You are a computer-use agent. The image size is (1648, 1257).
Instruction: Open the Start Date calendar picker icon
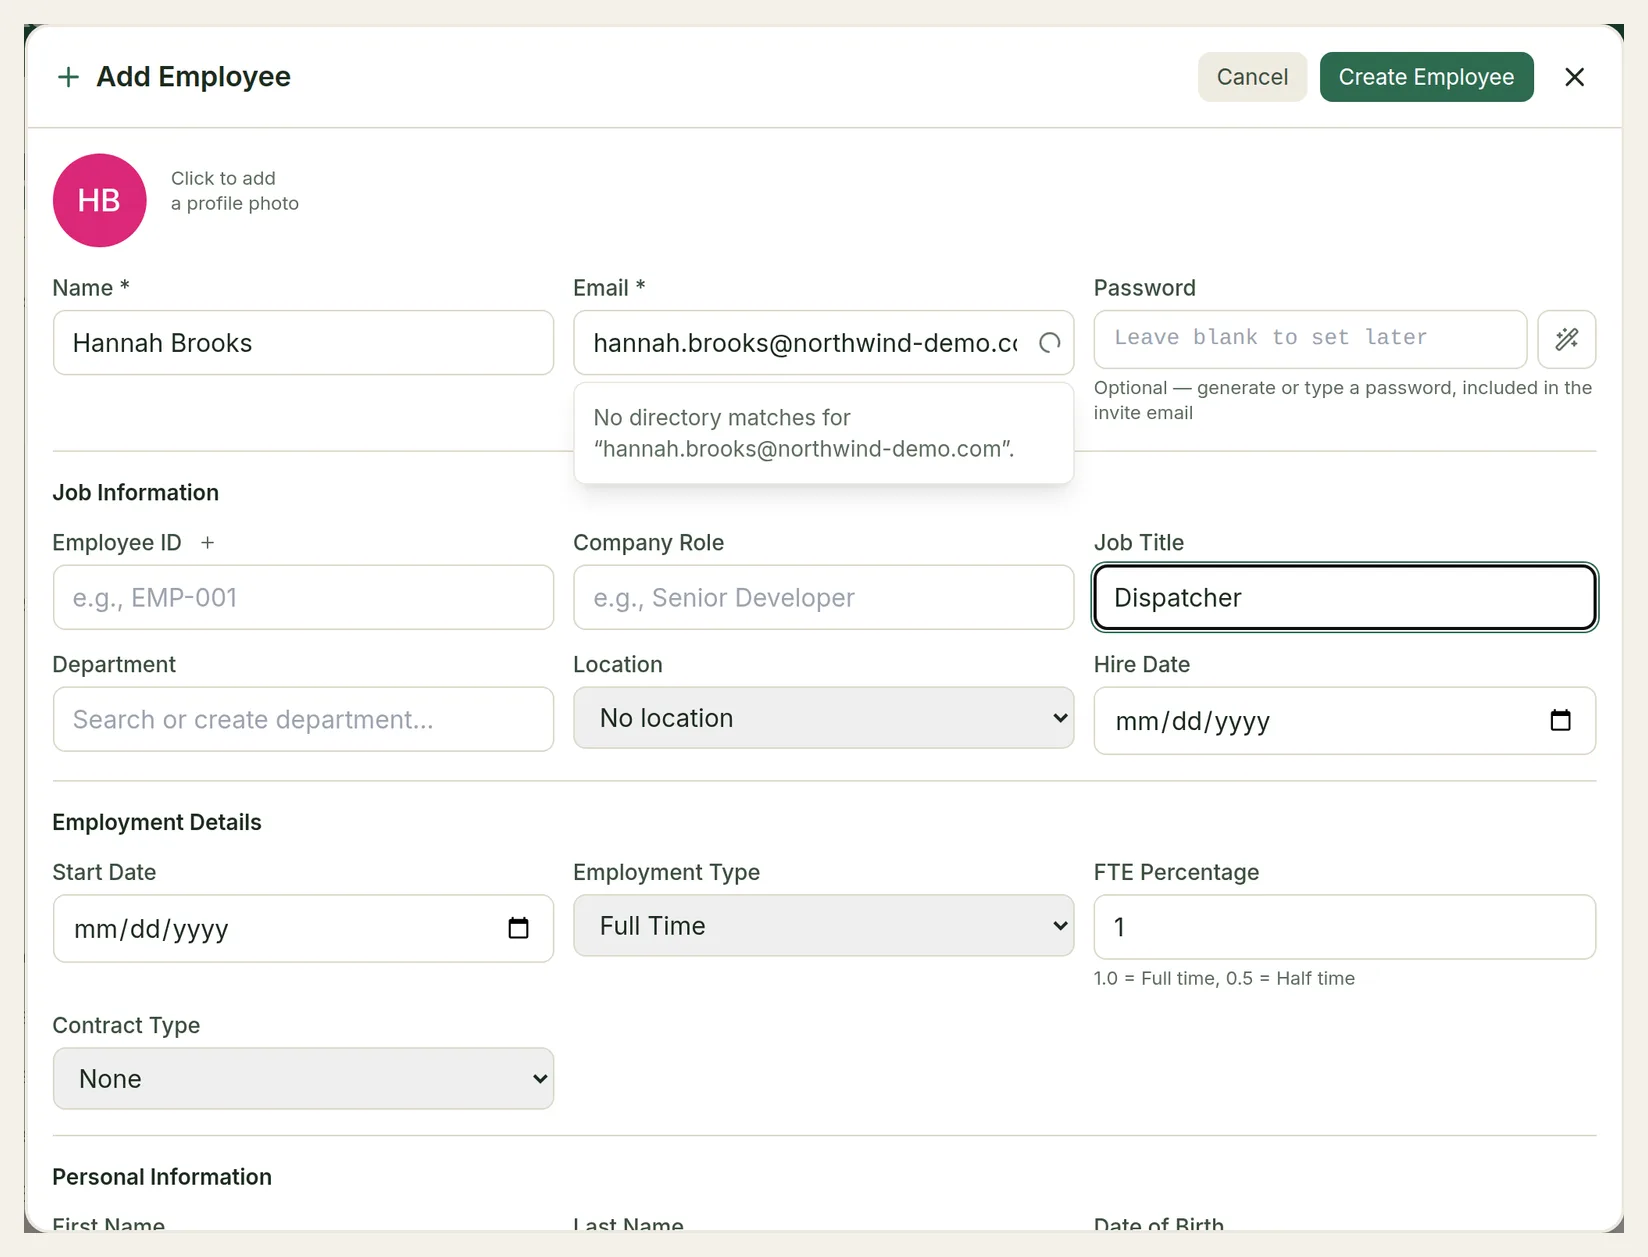tap(518, 928)
